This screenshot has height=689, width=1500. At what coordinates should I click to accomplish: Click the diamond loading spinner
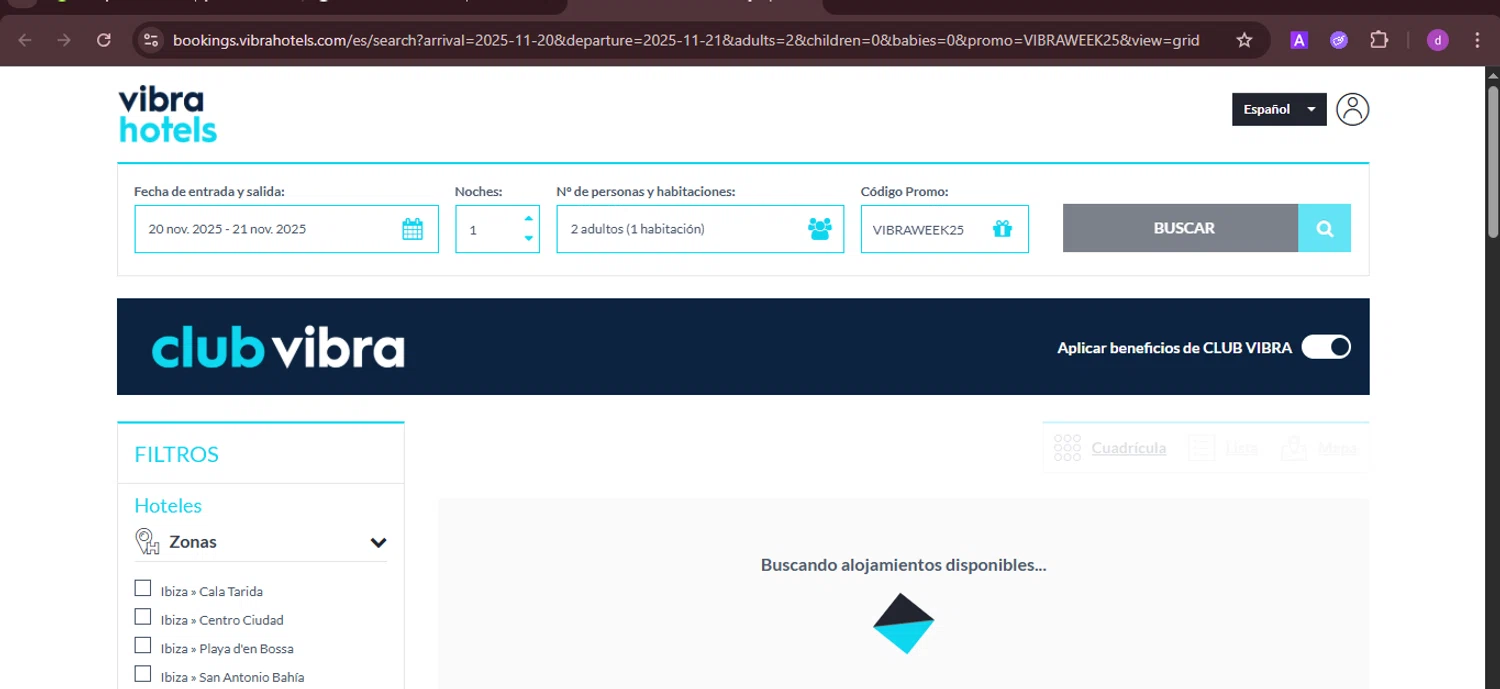903,623
